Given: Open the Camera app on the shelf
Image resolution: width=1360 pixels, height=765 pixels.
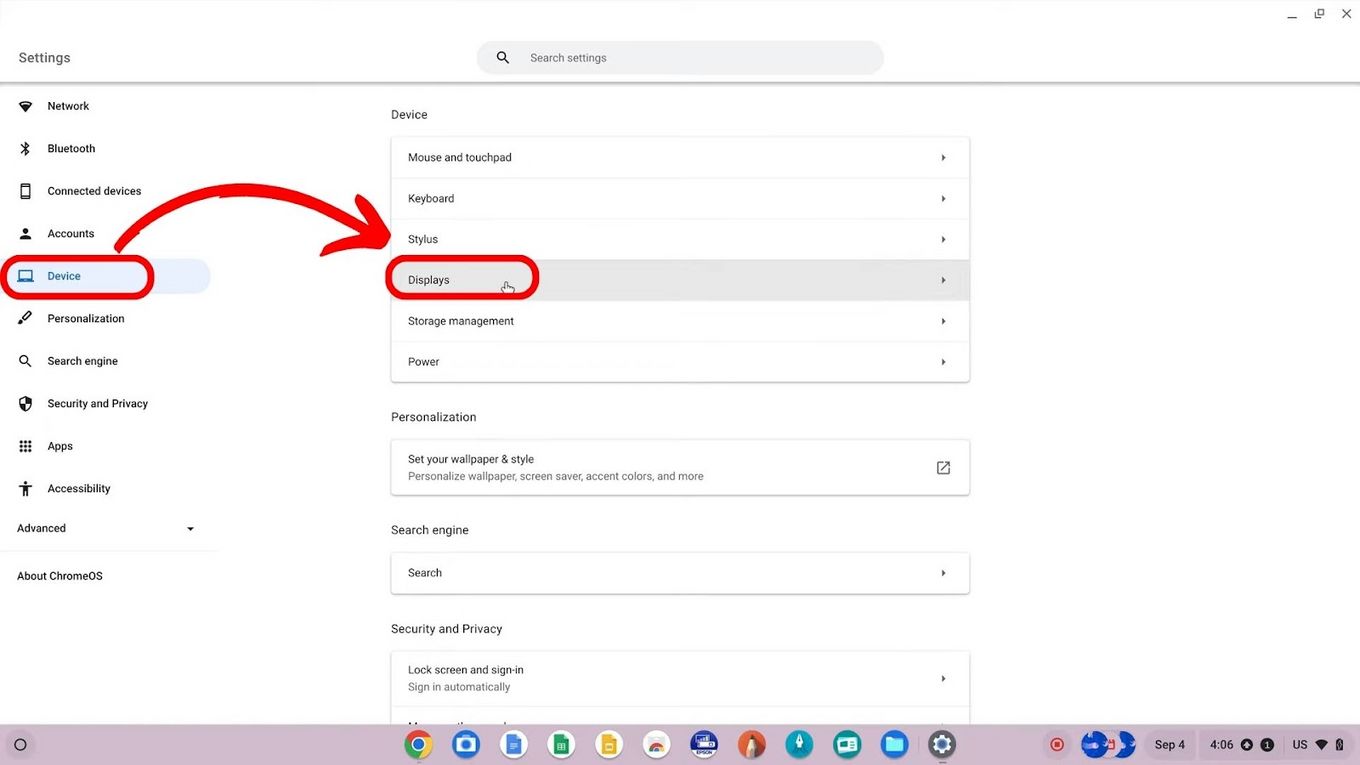Looking at the screenshot, I should (466, 744).
